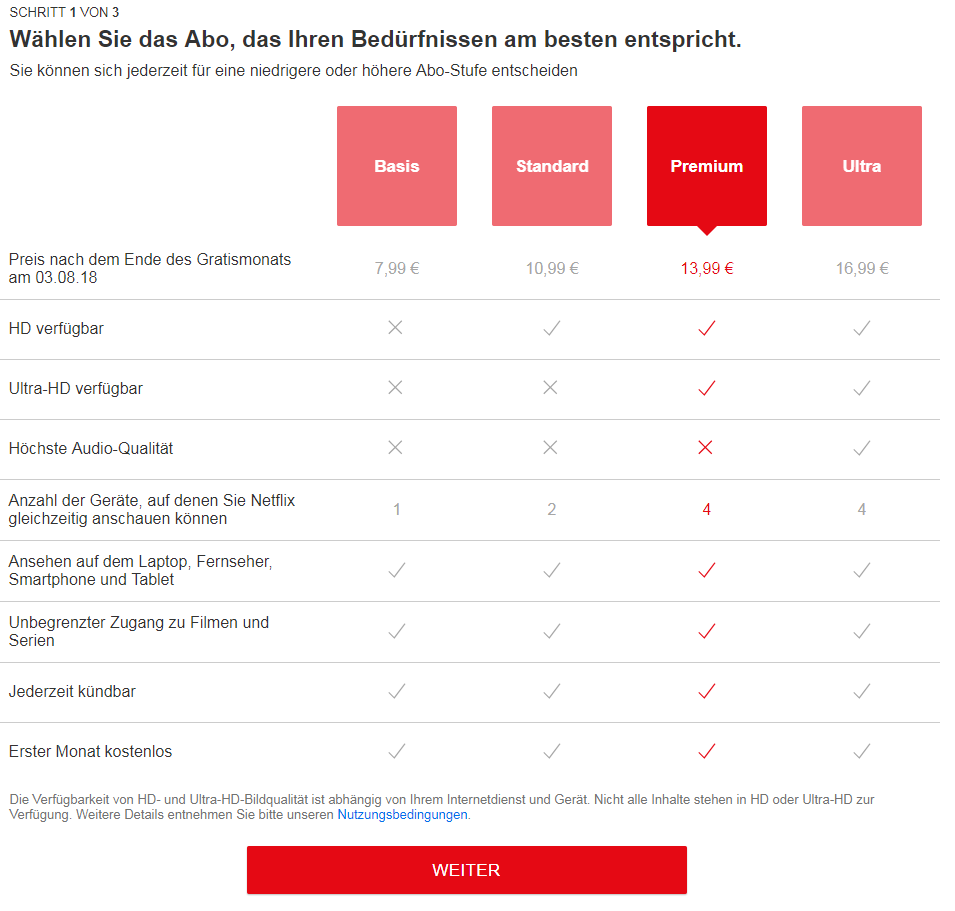Click Standard checkmark in HD verfügbar row
Image resolution: width=955 pixels, height=911 pixels.
coord(552,328)
